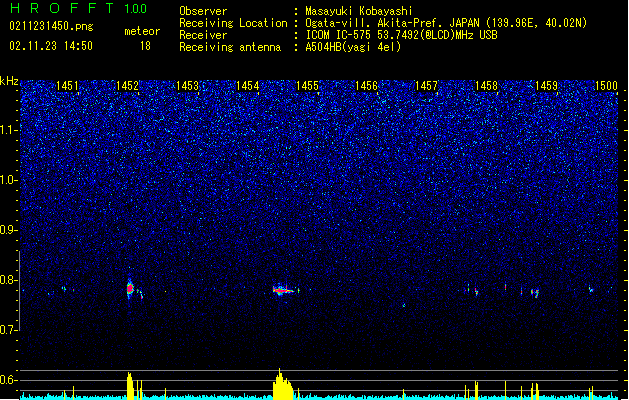Image resolution: width=629 pixels, height=400 pixels.
Task: Click the date stamp 02.11.23 14:50
Action: click(51, 46)
